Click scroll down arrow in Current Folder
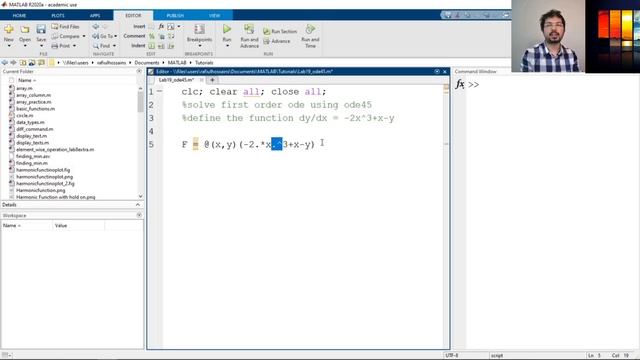Screen dimensions: 640x360 140,196
